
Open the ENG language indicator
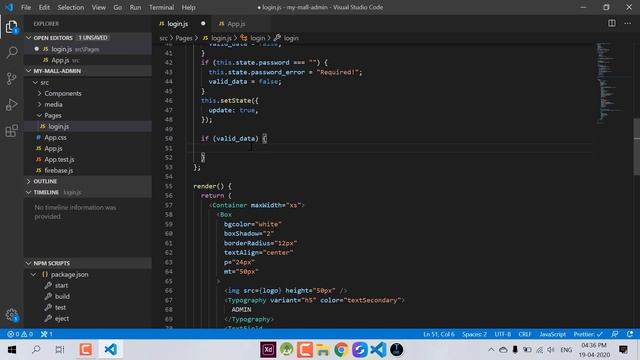tap(566, 350)
